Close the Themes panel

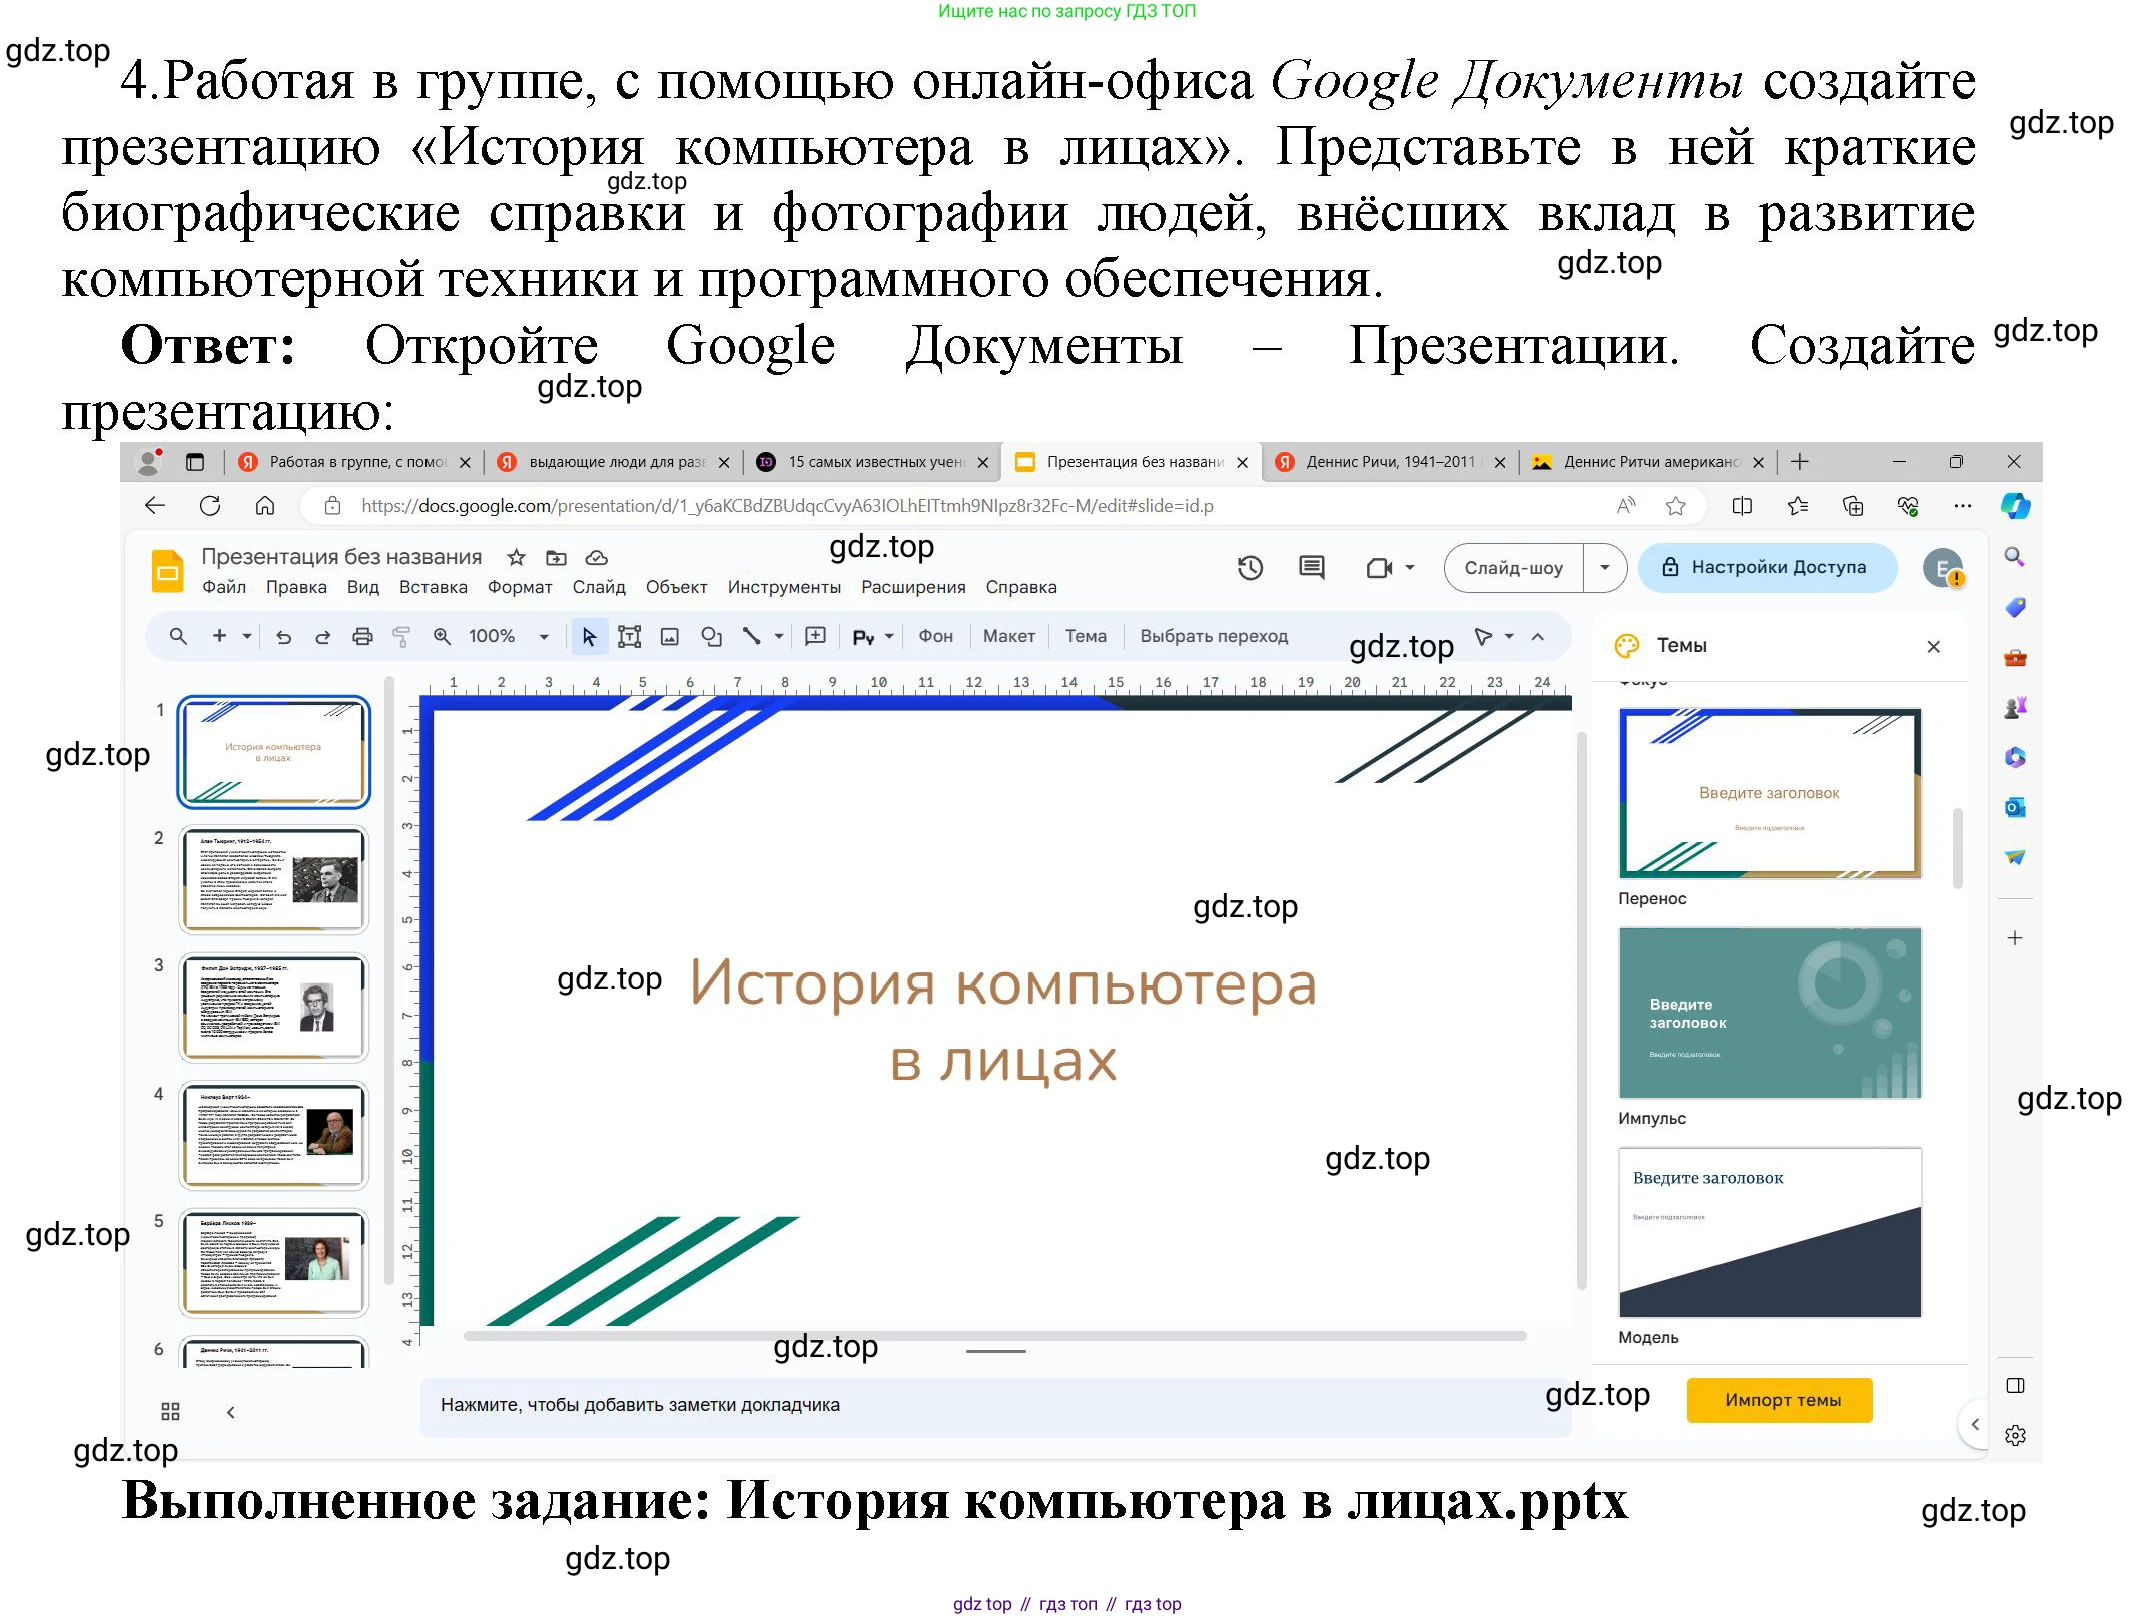tap(1933, 647)
